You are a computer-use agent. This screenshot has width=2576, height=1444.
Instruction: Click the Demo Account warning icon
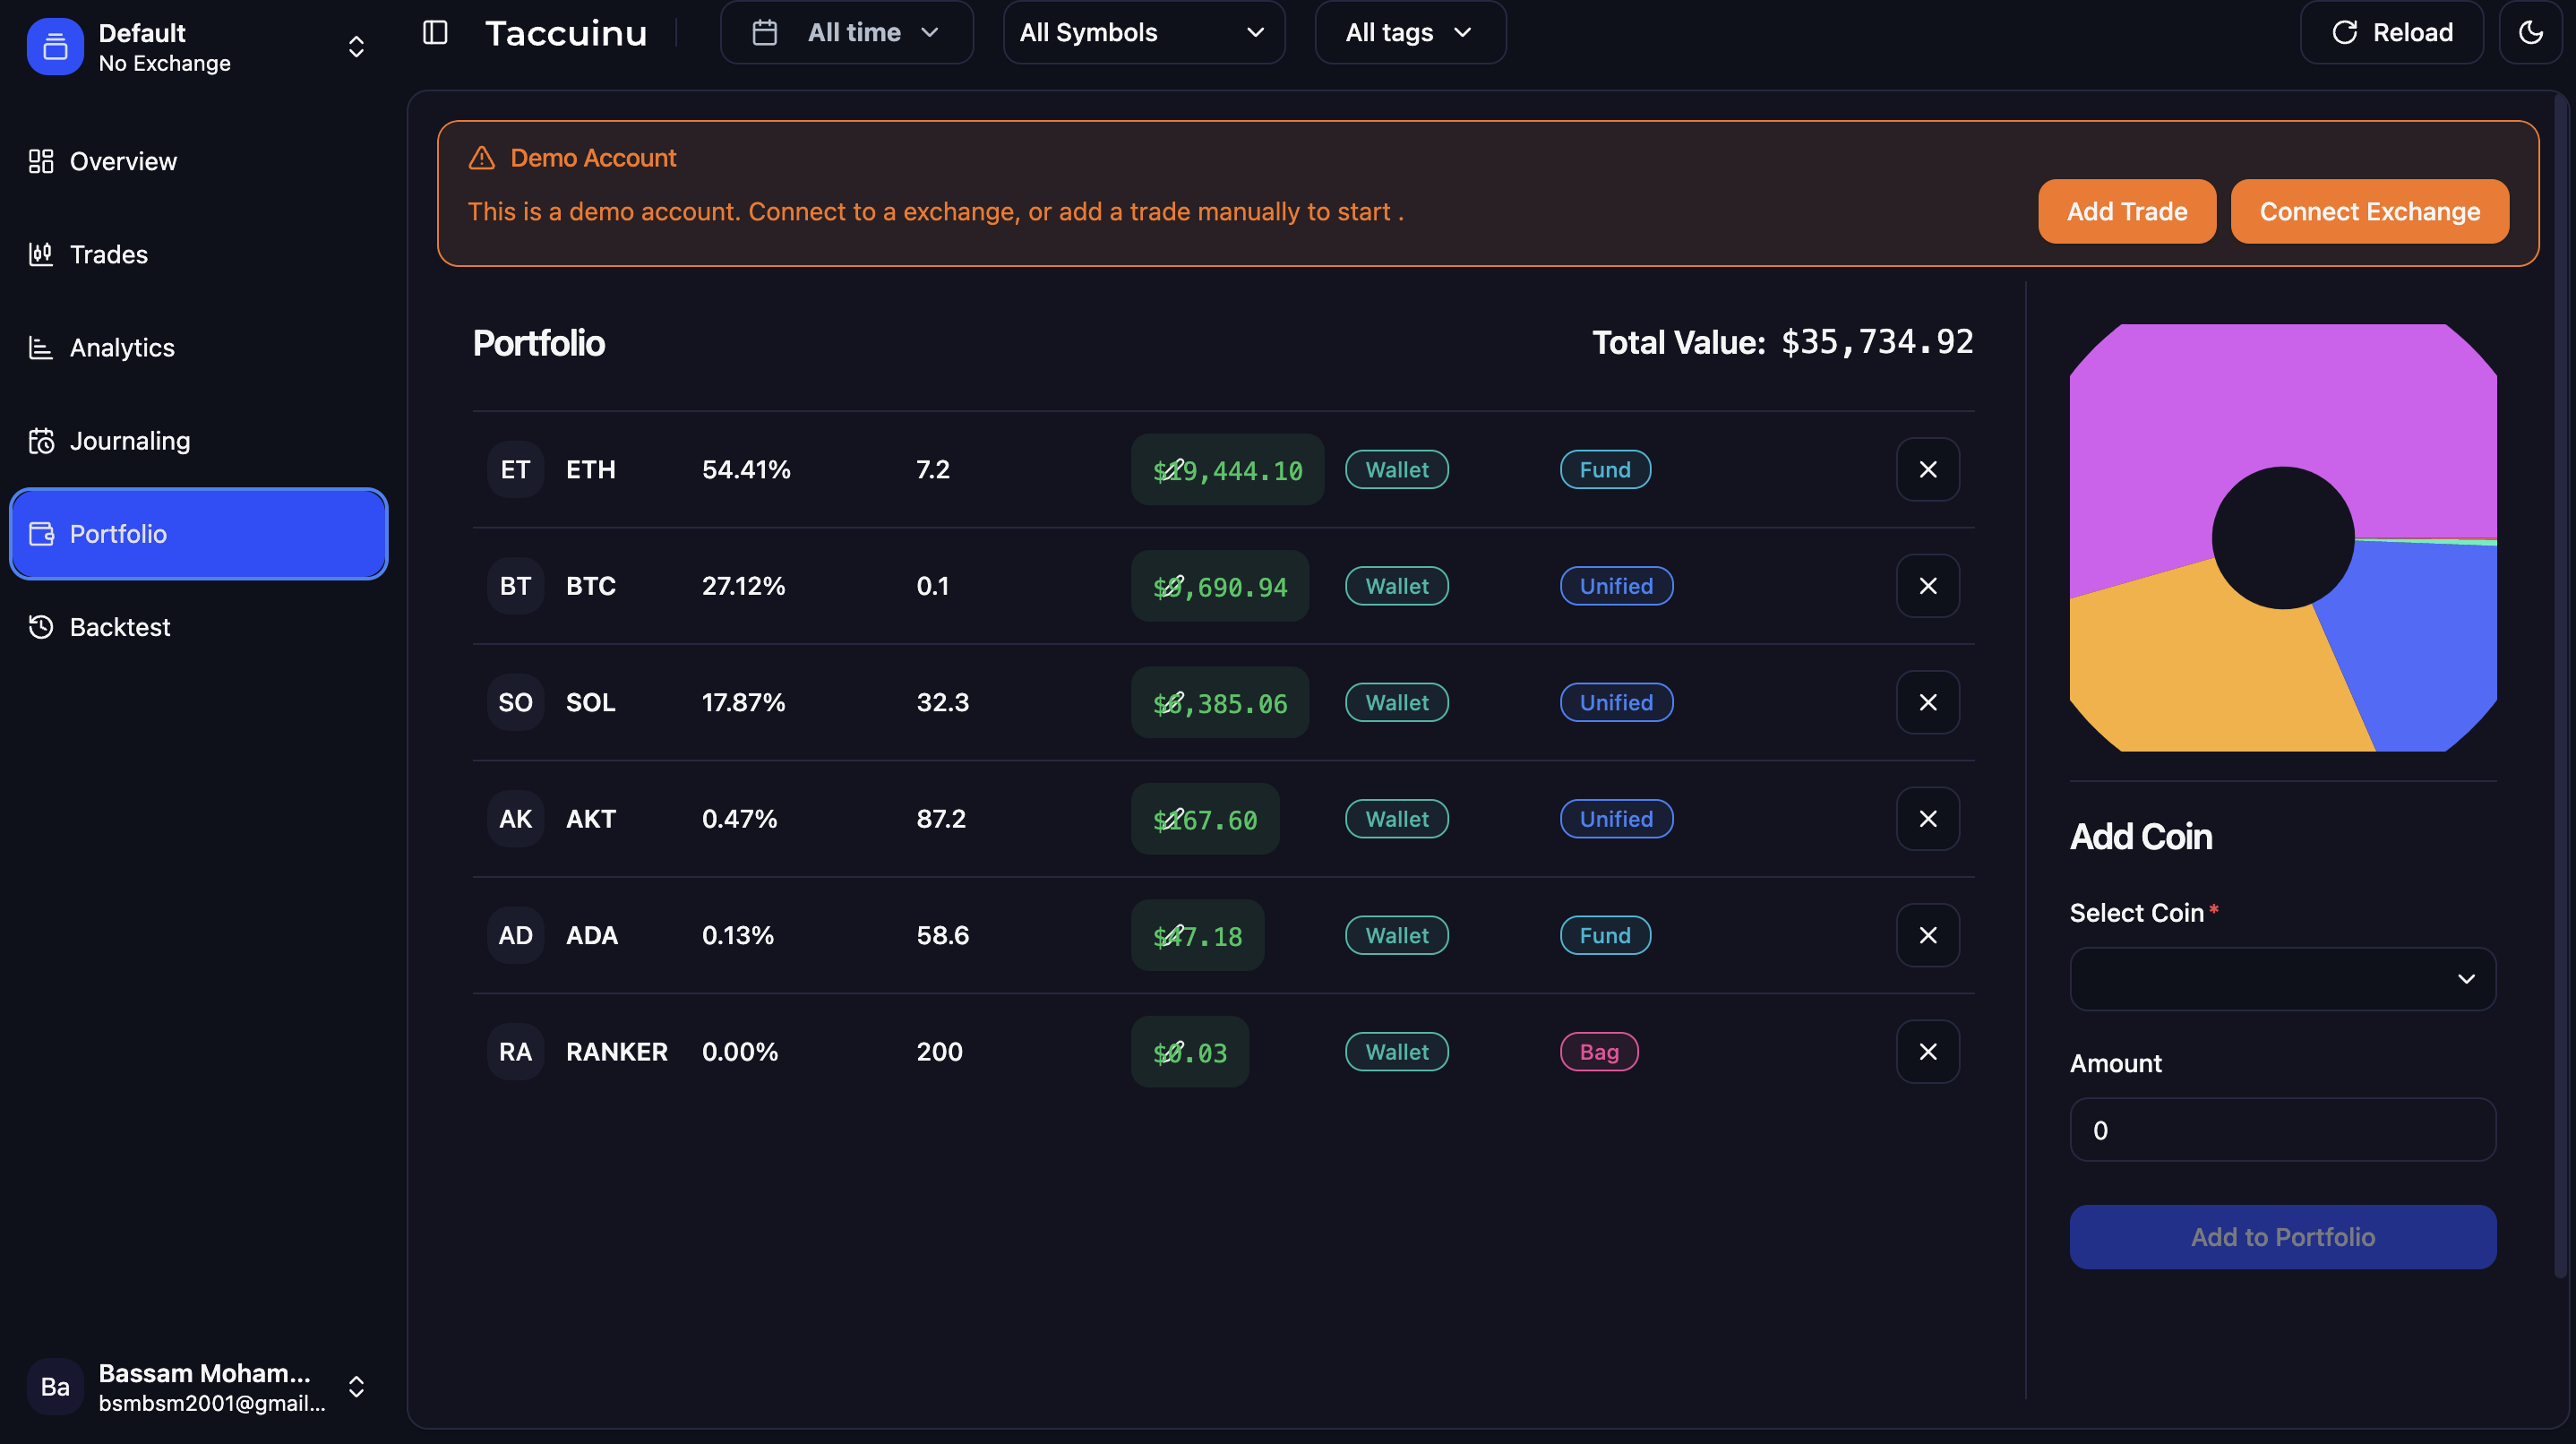click(482, 158)
